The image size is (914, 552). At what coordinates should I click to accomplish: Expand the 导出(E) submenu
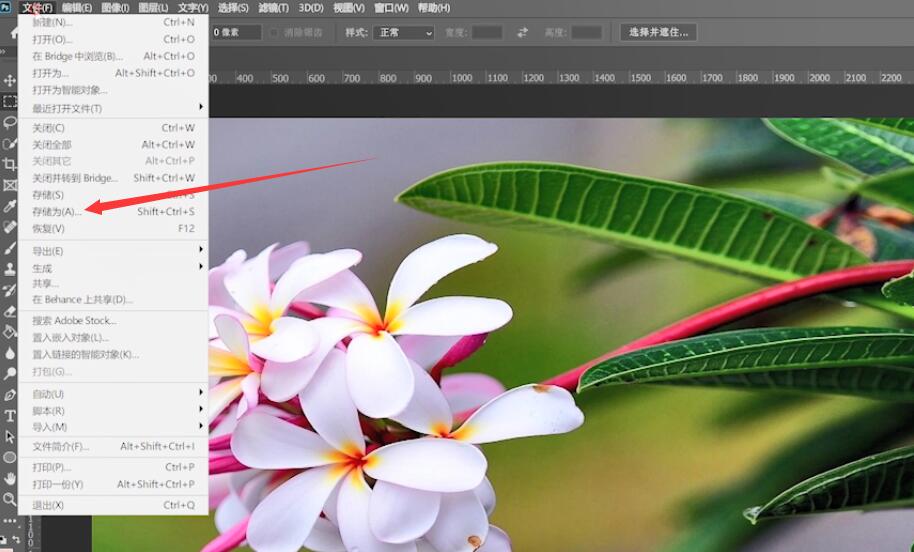[114, 251]
